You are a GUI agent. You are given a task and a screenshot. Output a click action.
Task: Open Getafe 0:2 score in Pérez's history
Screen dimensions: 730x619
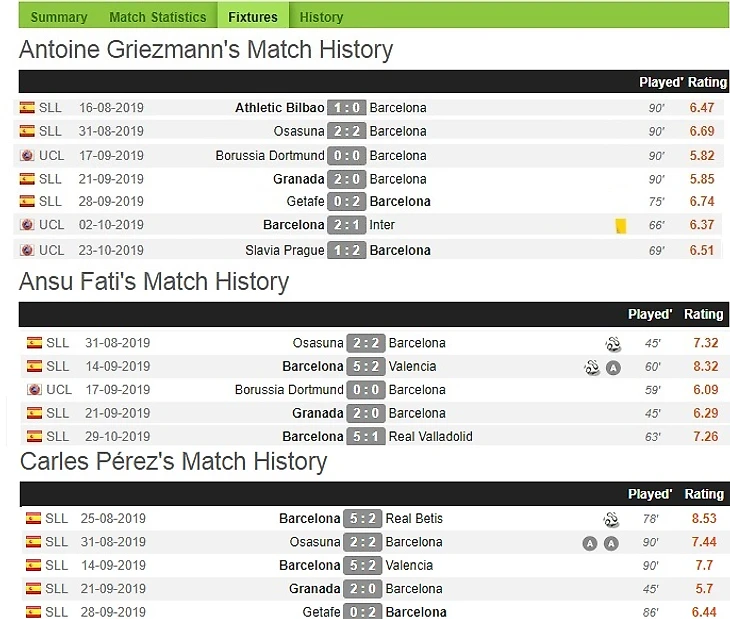[363, 612]
